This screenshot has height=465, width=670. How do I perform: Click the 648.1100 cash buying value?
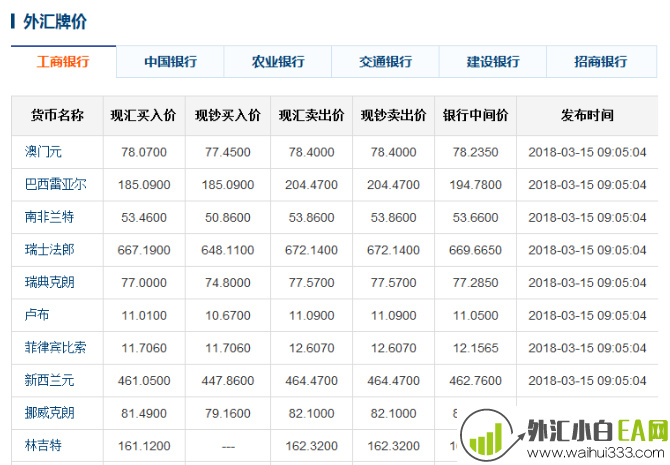pyautogui.click(x=228, y=250)
